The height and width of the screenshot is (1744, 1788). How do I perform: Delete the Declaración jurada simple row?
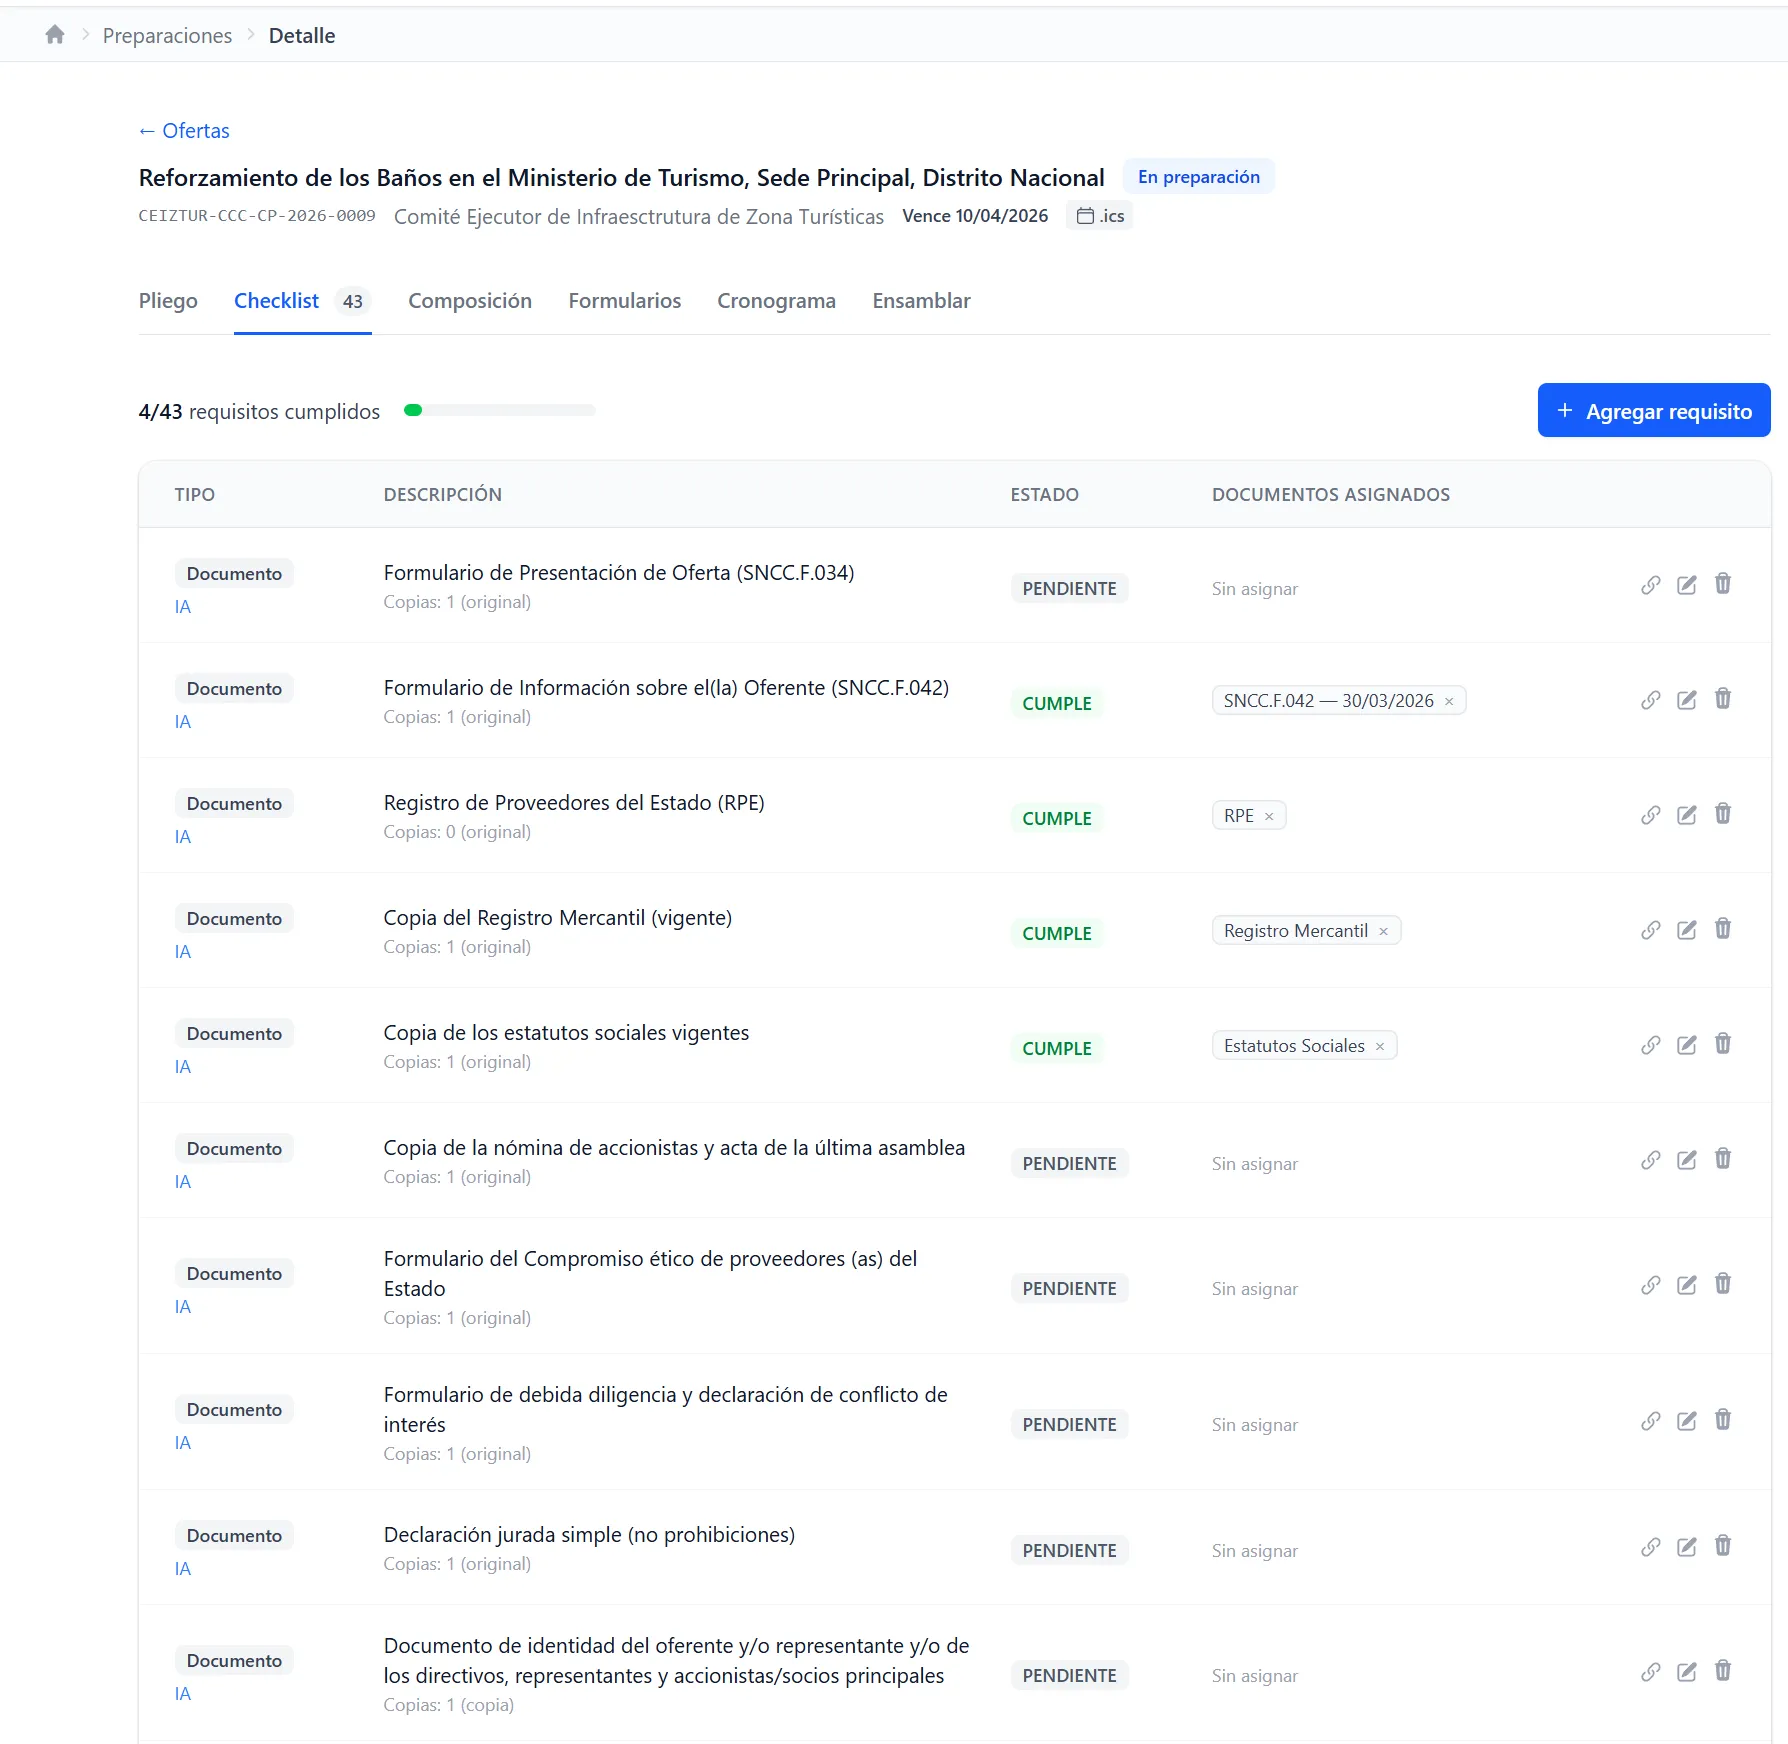(1723, 1546)
